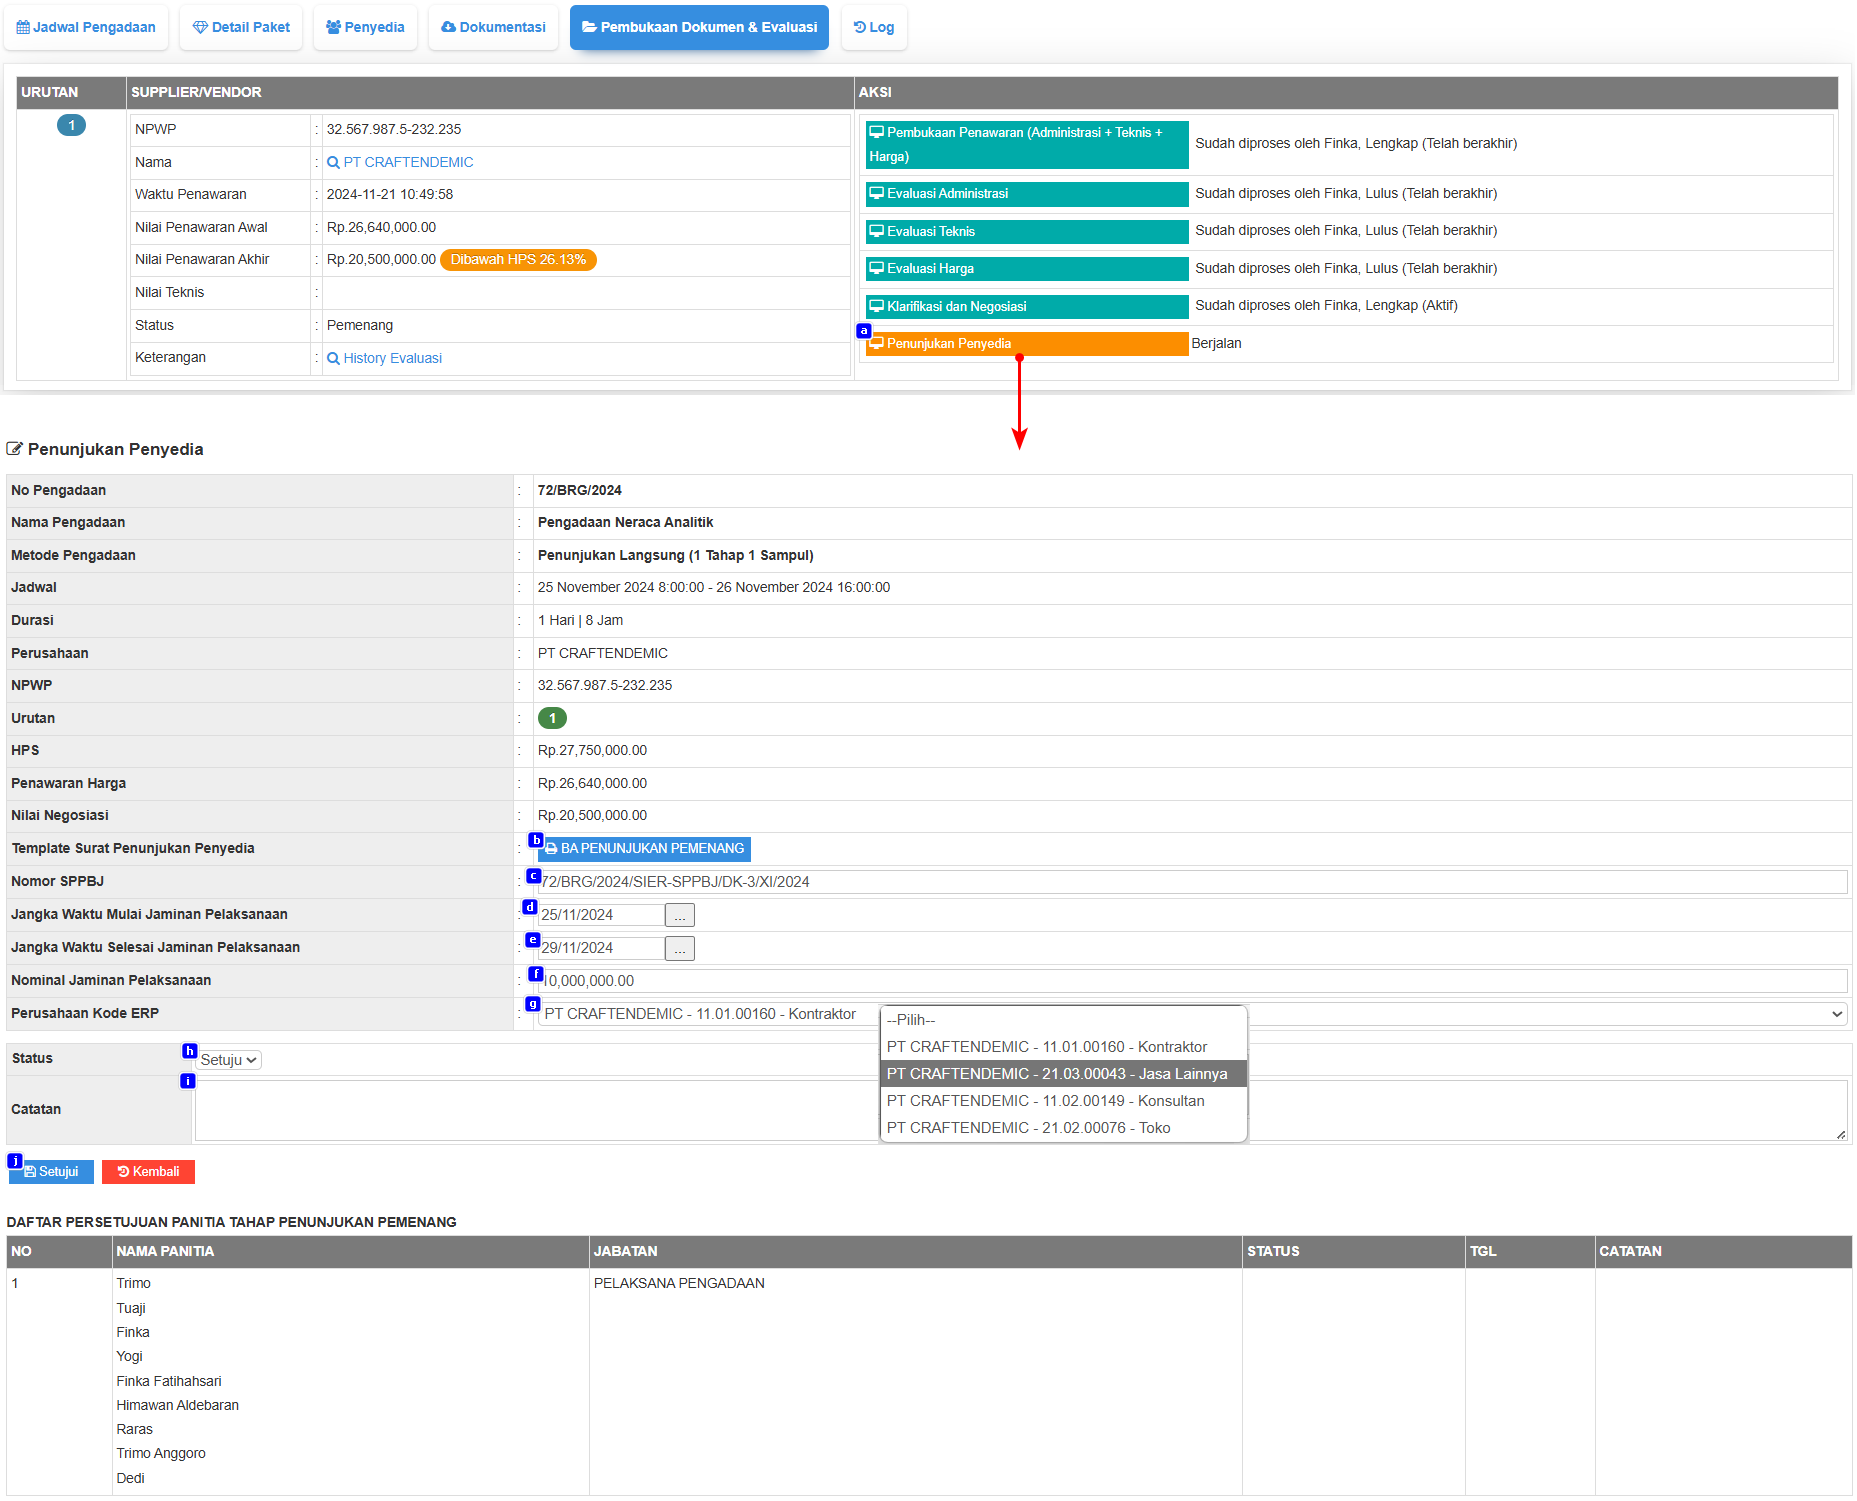Choose the Konsultan ERP code option
Viewport: 1857px width, 1501px height.
click(1045, 1101)
